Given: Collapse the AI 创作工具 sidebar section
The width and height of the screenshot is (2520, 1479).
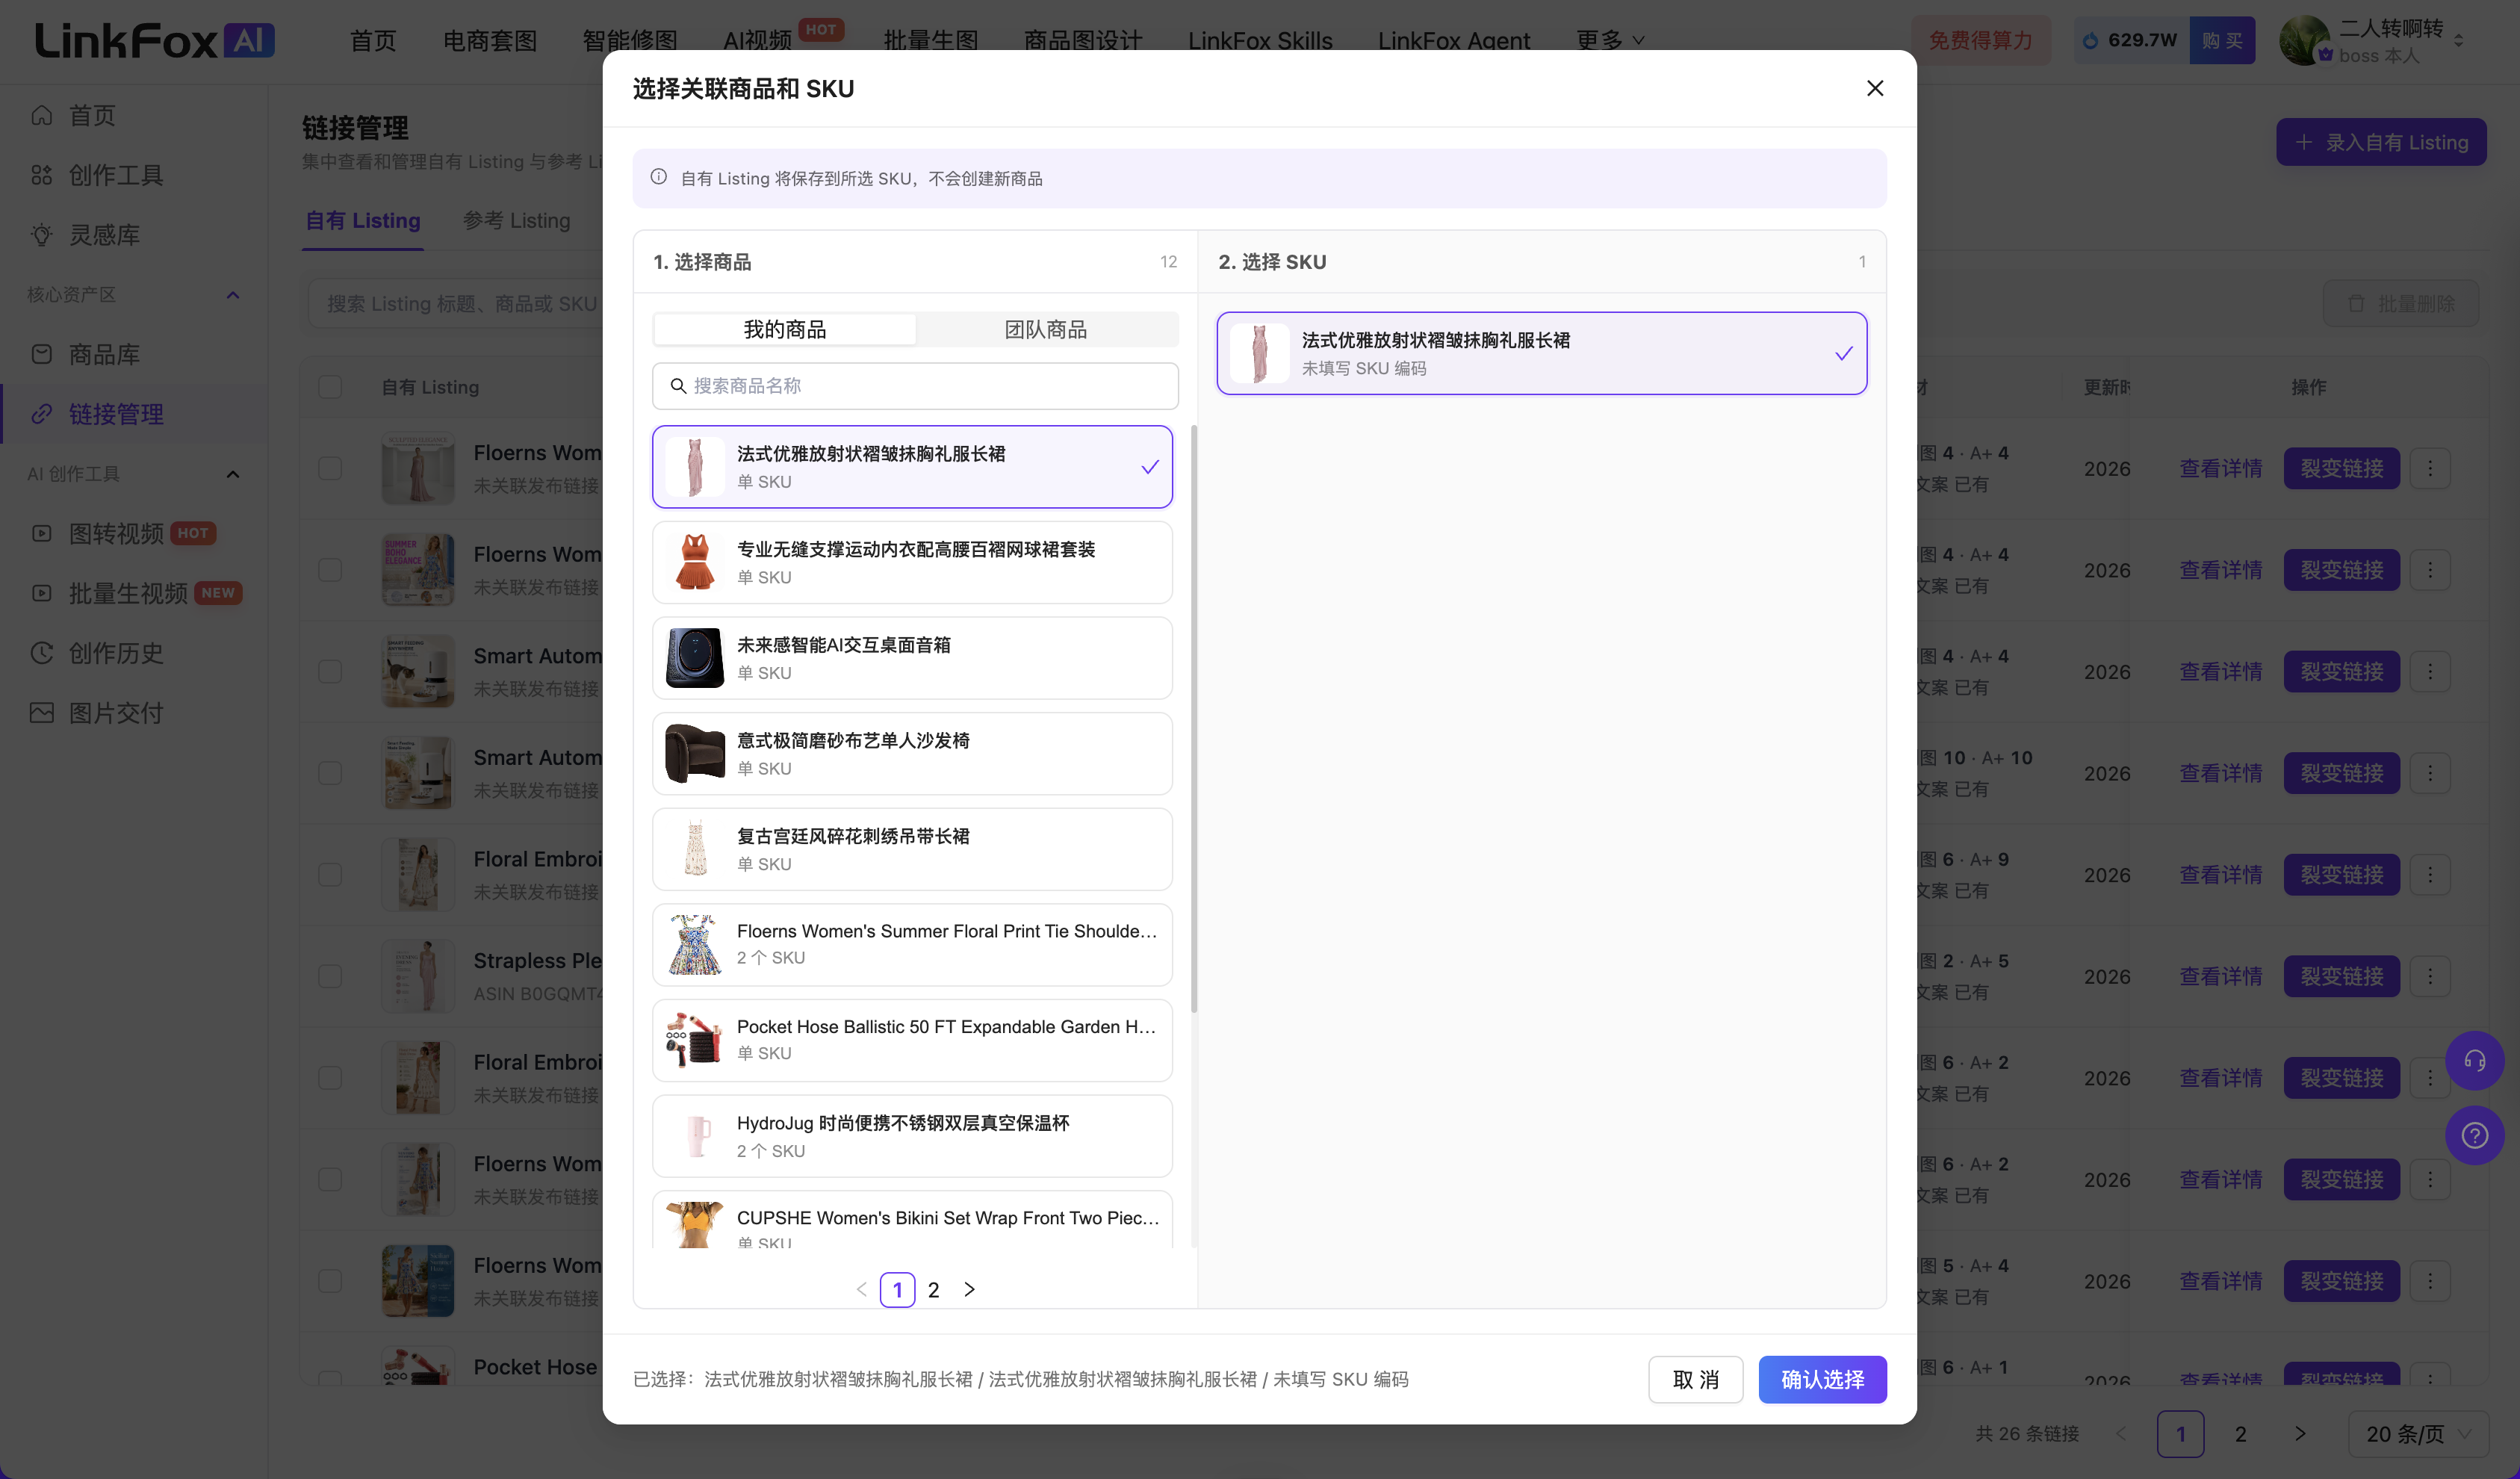Looking at the screenshot, I should (233, 474).
